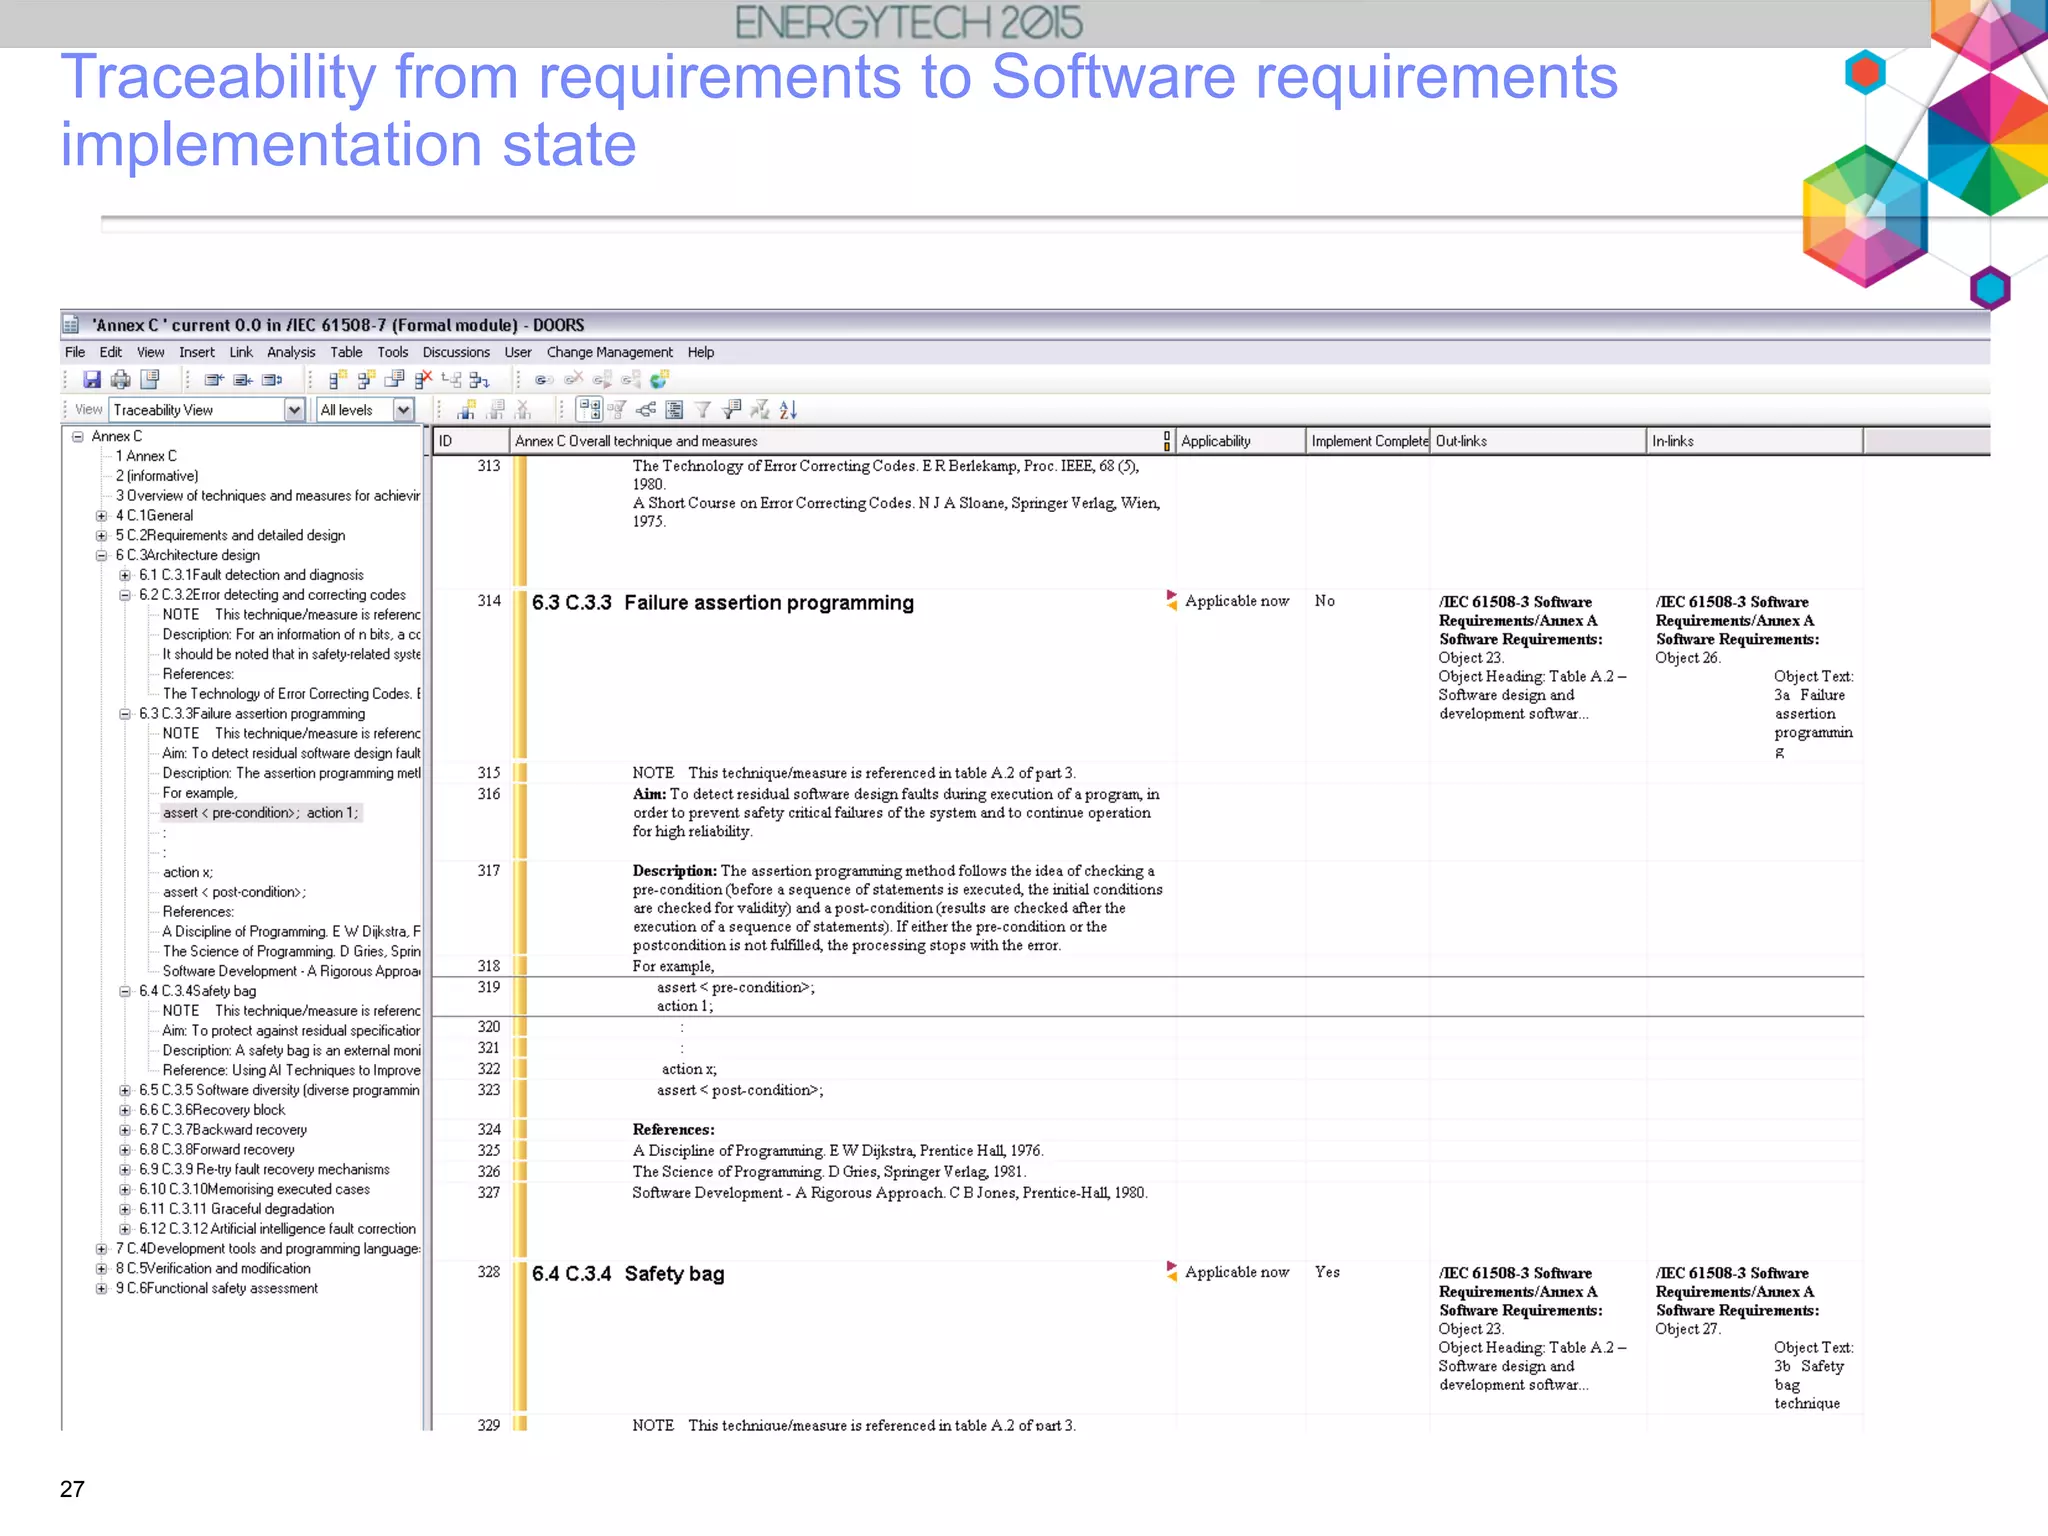
Task: Expand the 4 C.1General tree node
Action: coord(101,516)
